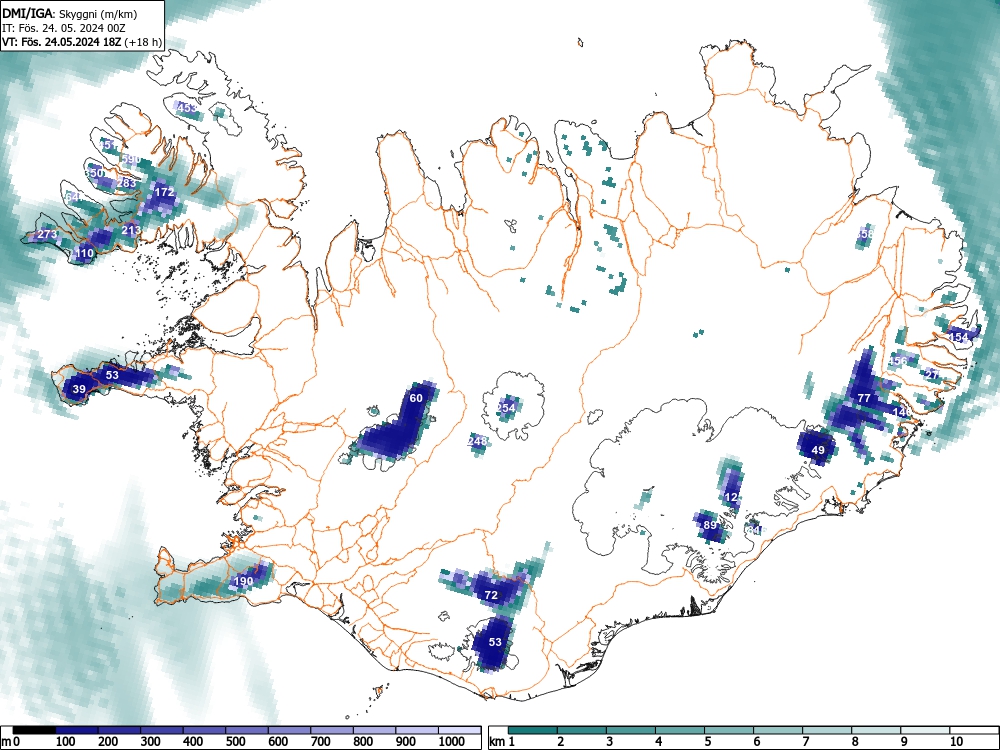This screenshot has height=750, width=1000.
Task: Click the black 0 to 100 m swatch
Action: point(34,730)
